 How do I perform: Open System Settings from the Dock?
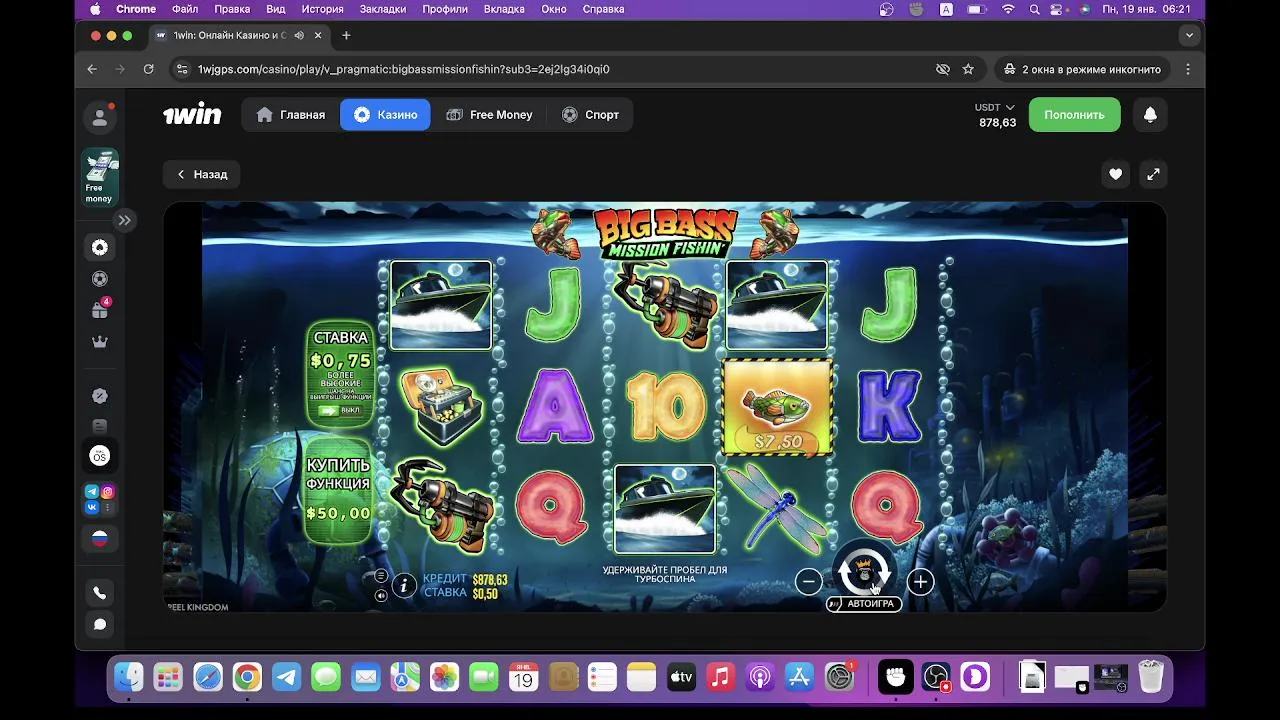point(840,677)
